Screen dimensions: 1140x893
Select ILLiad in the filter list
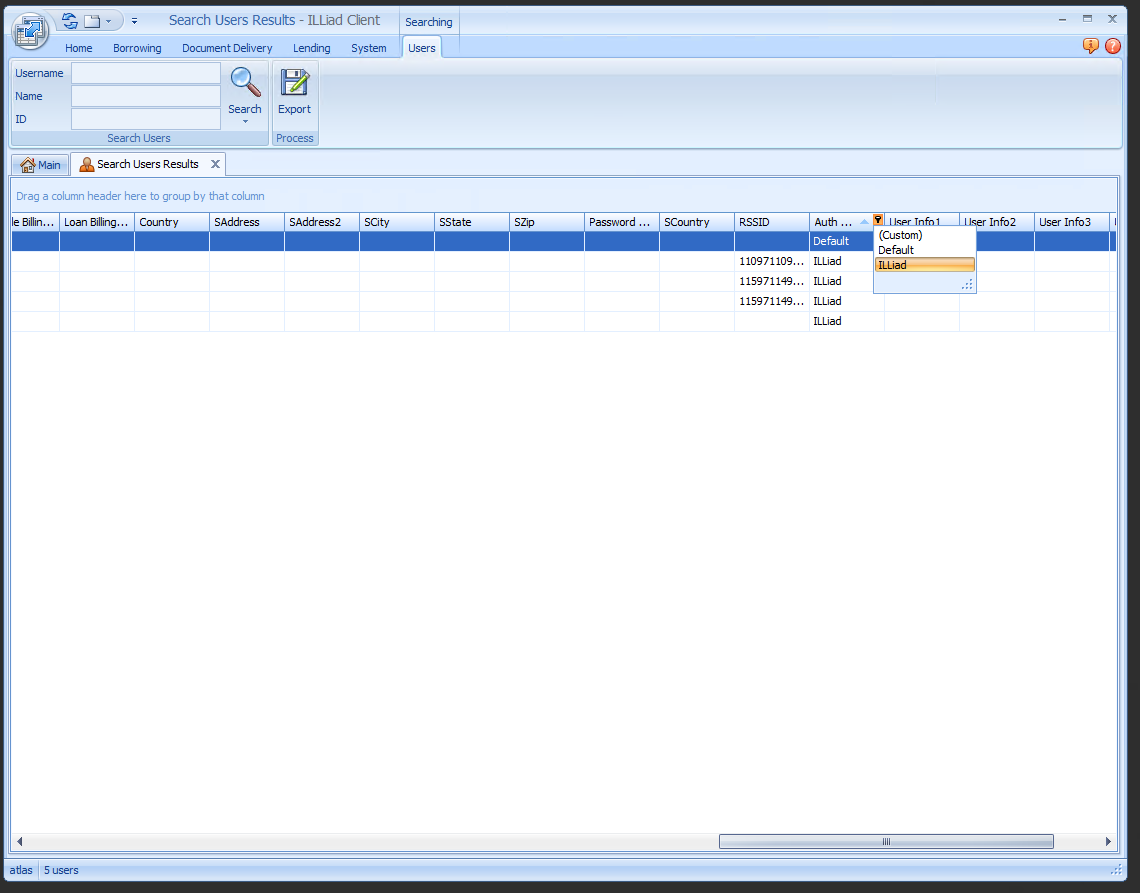[x=924, y=265]
